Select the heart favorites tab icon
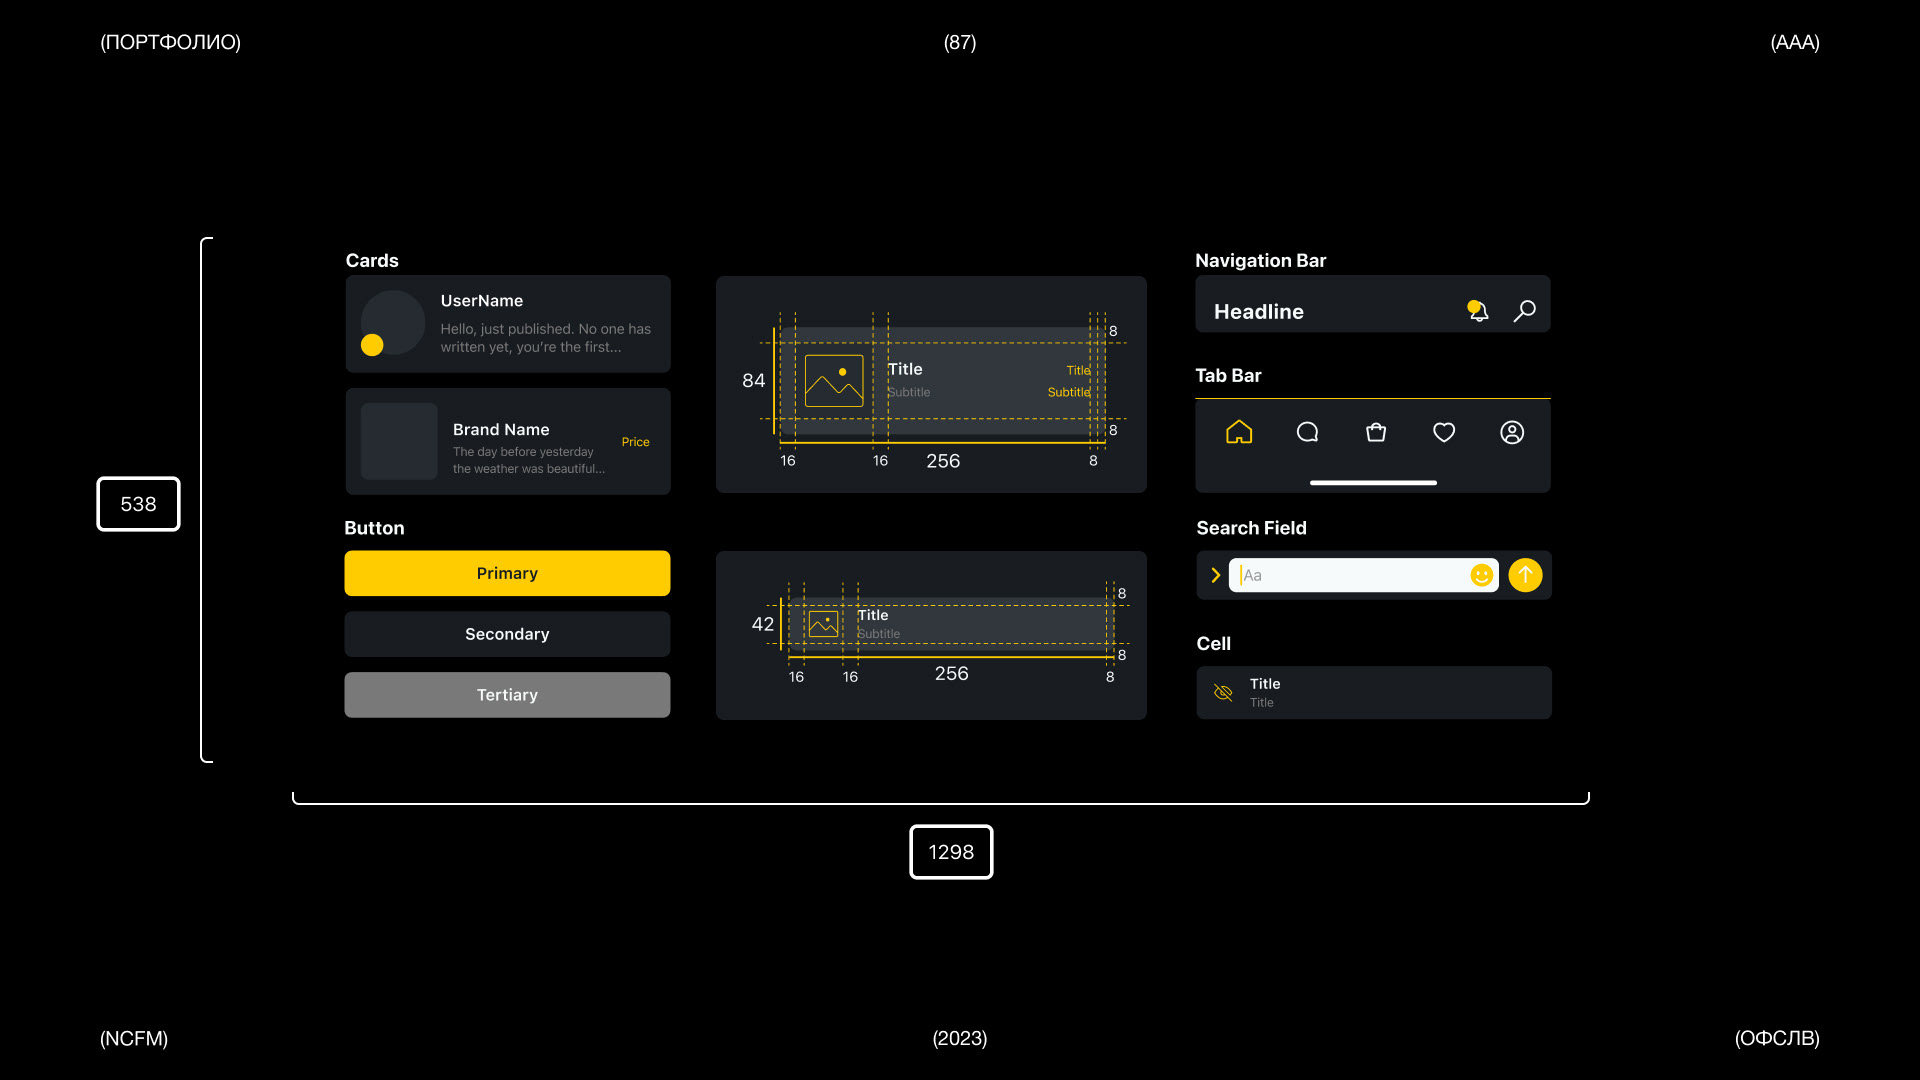The image size is (1920, 1080). coord(1444,432)
